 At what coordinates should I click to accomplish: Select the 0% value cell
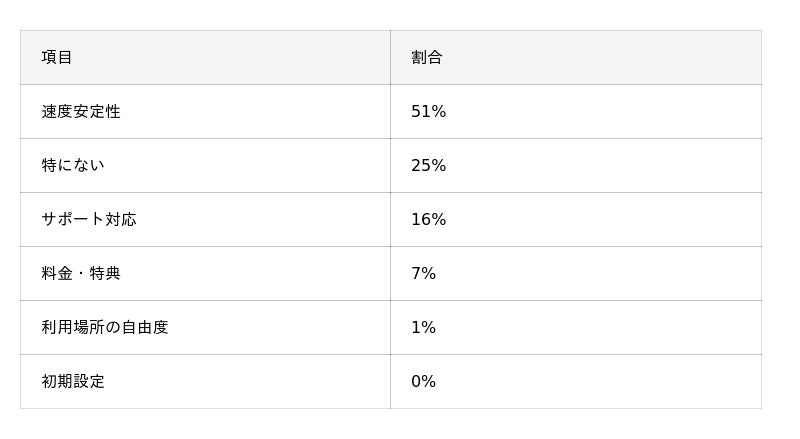point(423,381)
